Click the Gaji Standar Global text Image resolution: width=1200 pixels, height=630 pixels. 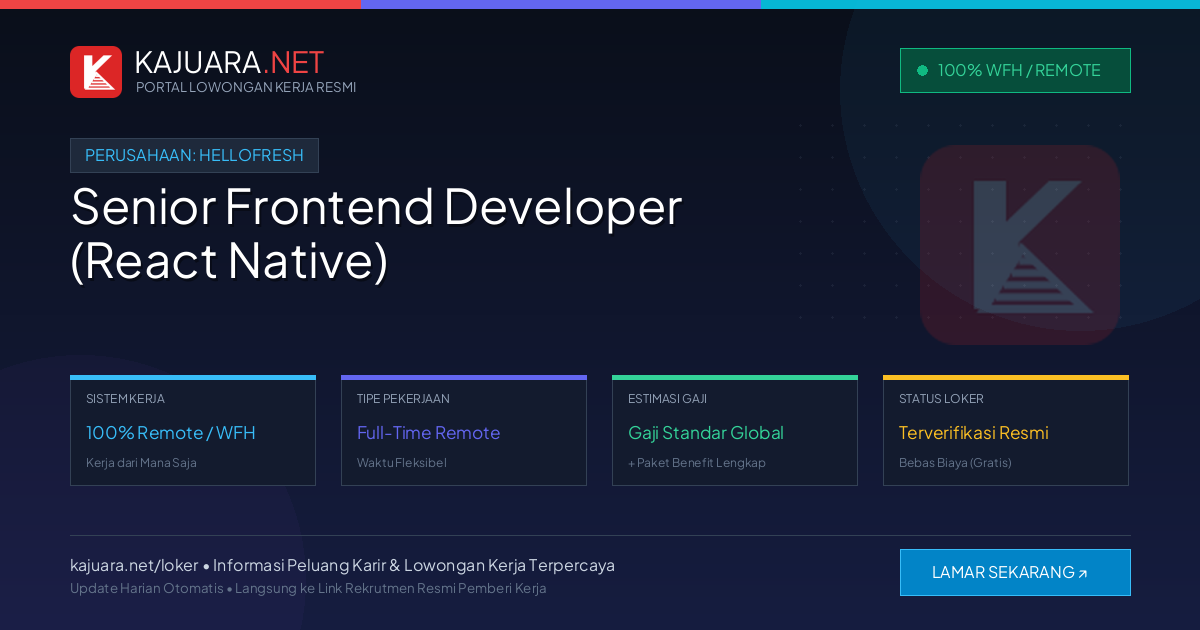click(706, 433)
